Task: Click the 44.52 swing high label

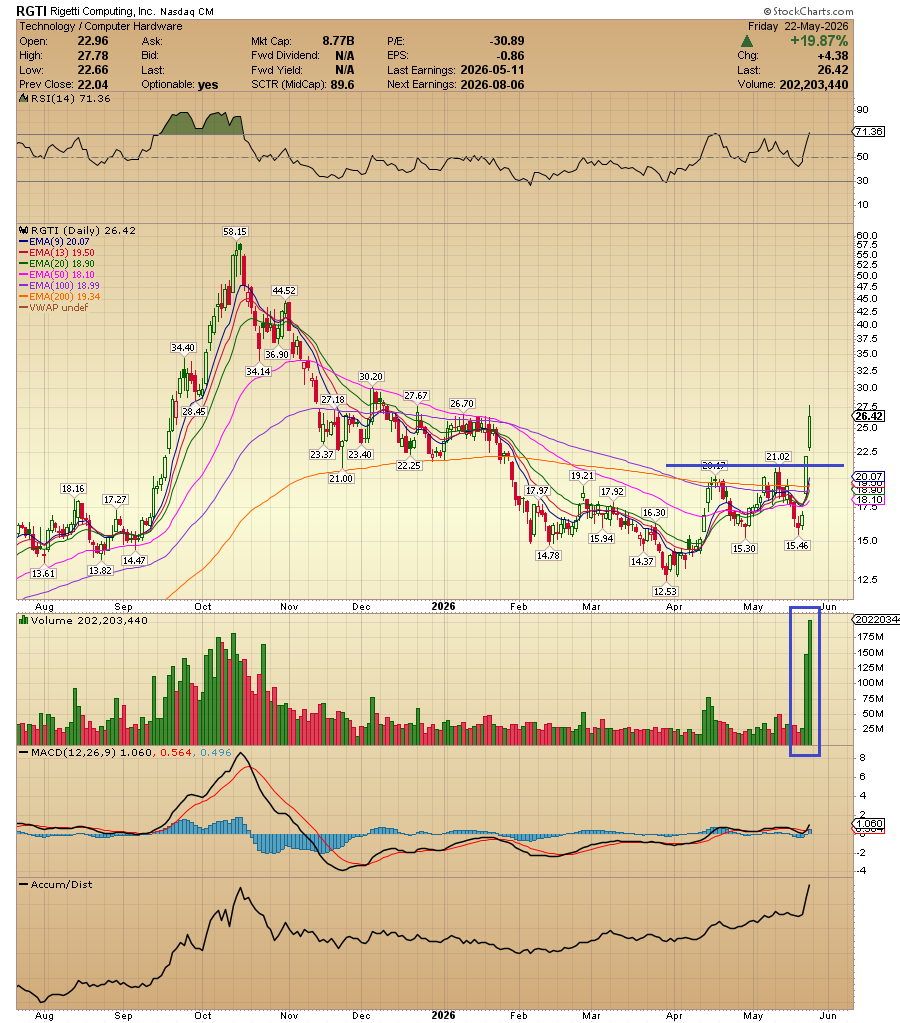Action: (x=284, y=291)
